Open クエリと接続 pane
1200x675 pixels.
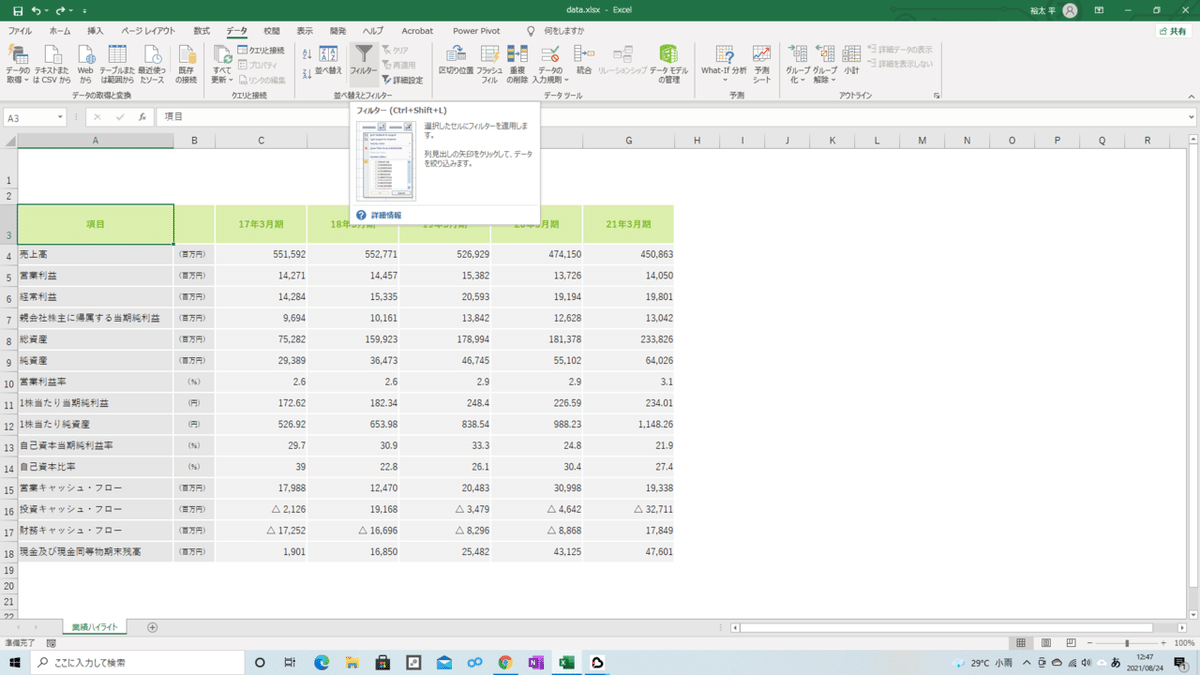[x=260, y=50]
